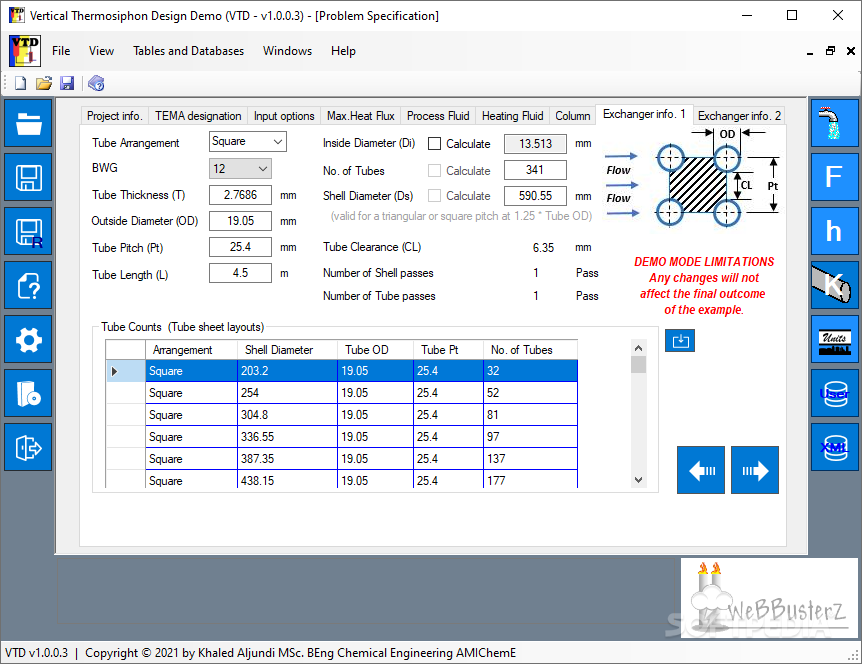Open the User database icon

click(835, 393)
